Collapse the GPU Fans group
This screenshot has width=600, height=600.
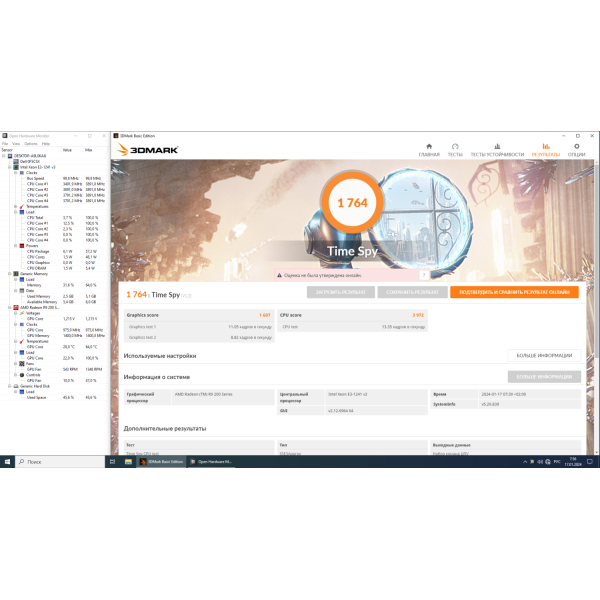pos(15,364)
